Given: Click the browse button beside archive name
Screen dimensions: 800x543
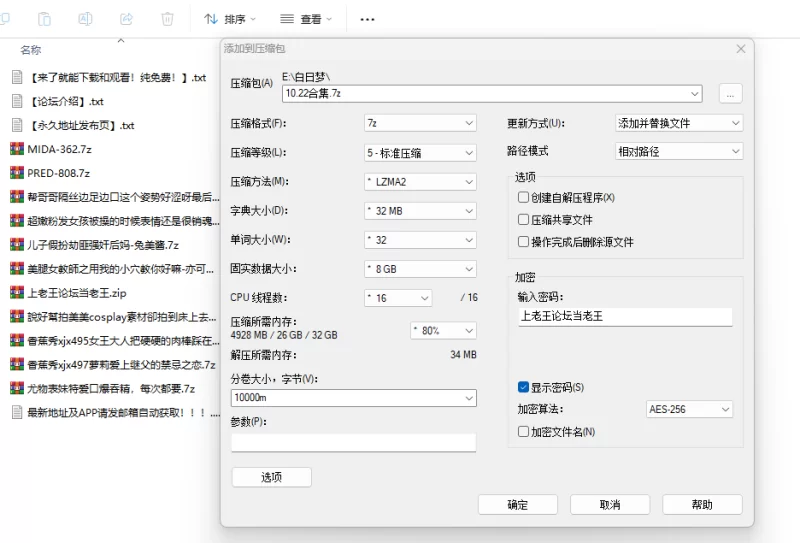Looking at the screenshot, I should click(x=729, y=93).
